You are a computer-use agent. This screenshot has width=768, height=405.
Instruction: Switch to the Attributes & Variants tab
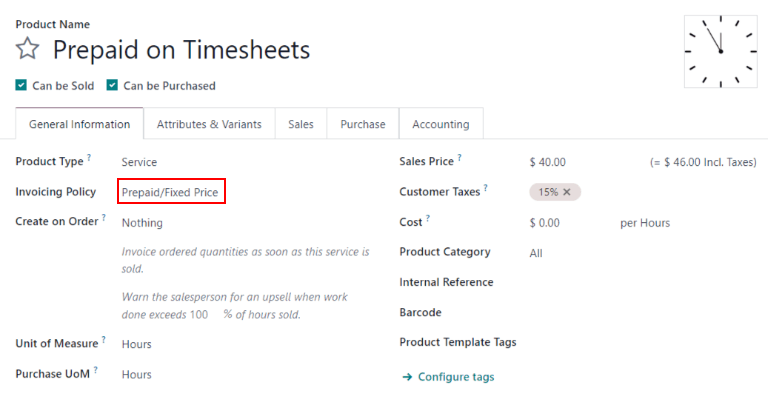[209, 124]
